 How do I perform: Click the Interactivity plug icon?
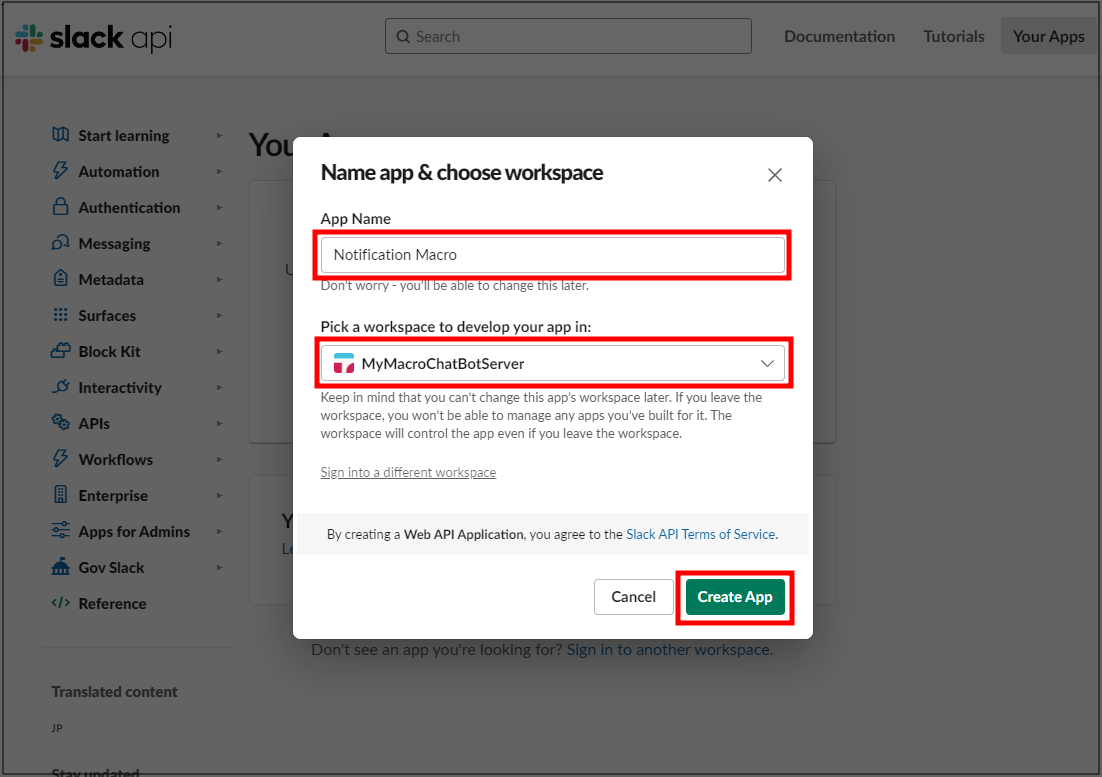click(60, 386)
